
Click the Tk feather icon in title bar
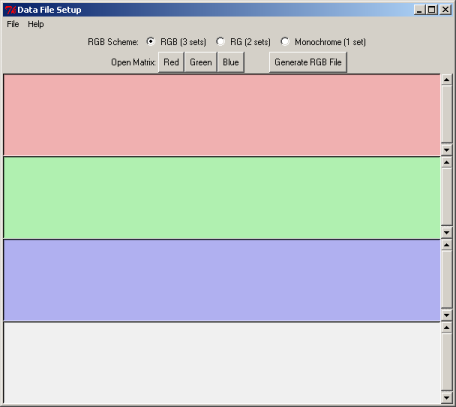[10, 10]
